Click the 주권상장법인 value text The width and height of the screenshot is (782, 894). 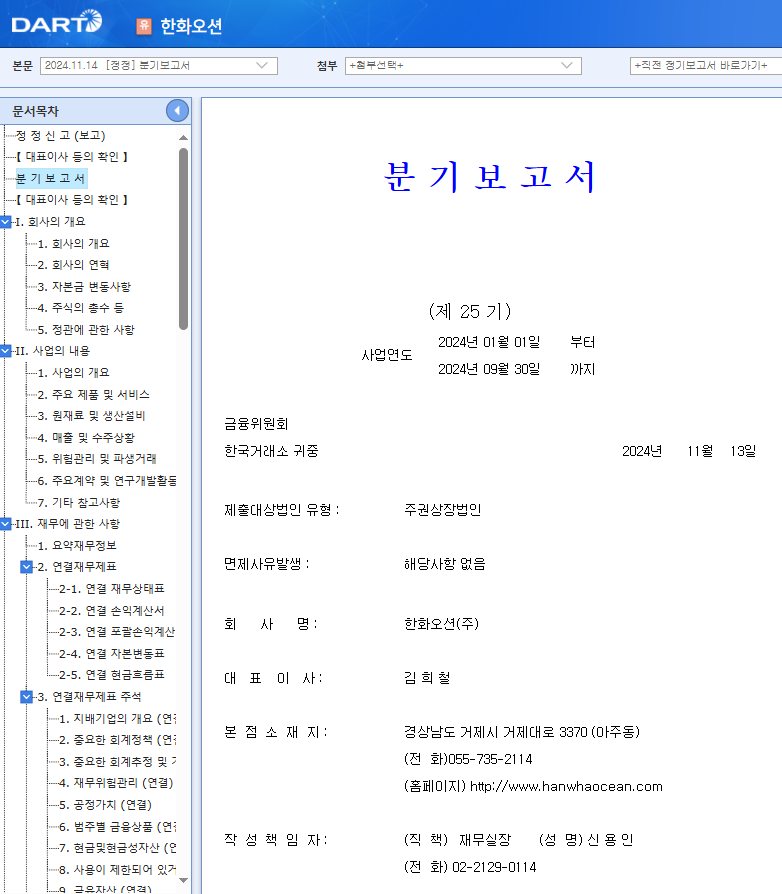pyautogui.click(x=442, y=510)
